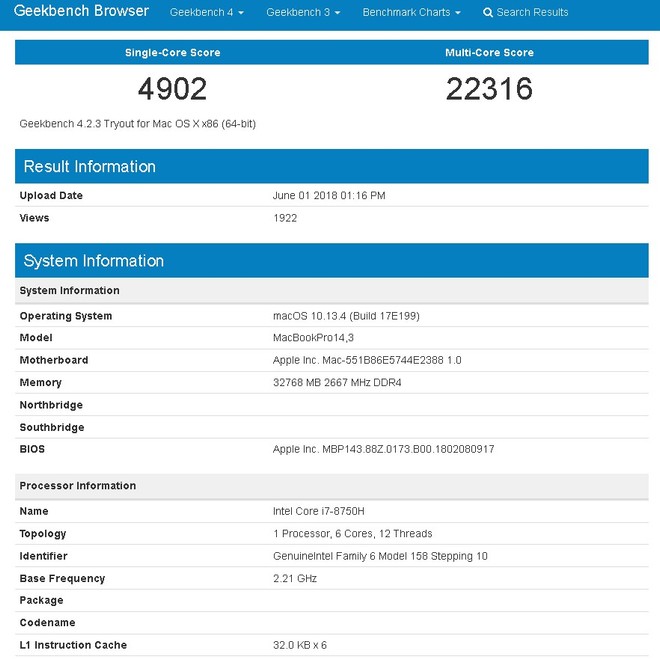Click the Processor Information subsection heading
This screenshot has width=660, height=659.
point(77,486)
